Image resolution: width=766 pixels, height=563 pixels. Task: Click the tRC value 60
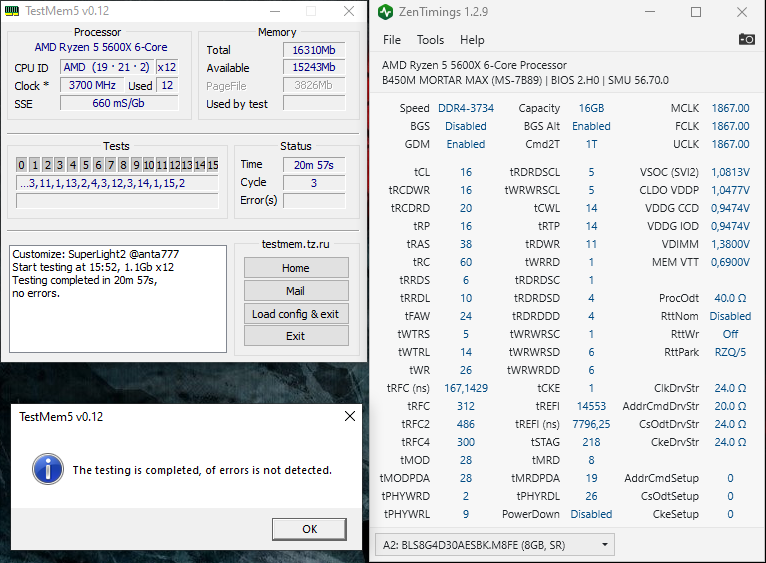coord(466,262)
